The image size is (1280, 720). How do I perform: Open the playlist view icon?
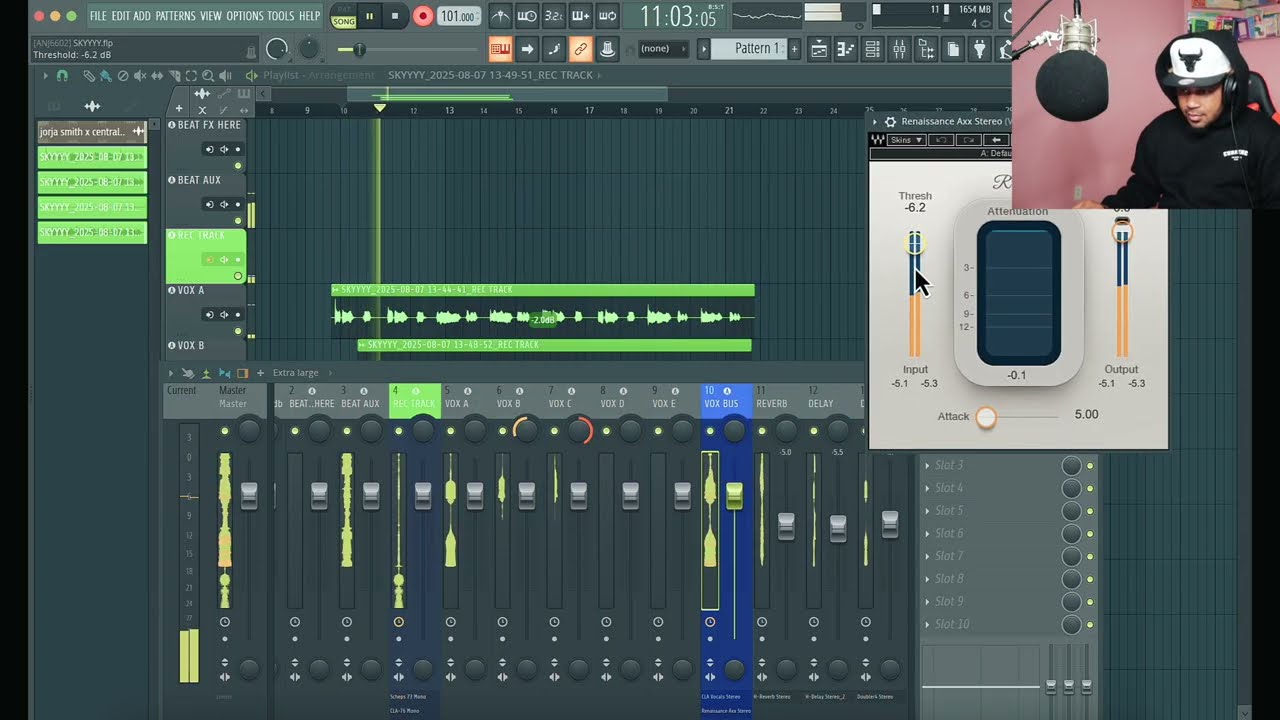pyautogui.click(x=819, y=48)
